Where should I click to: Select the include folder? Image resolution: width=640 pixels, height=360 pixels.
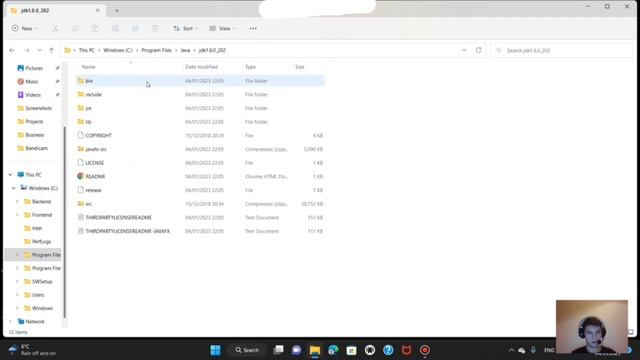[200, 94]
